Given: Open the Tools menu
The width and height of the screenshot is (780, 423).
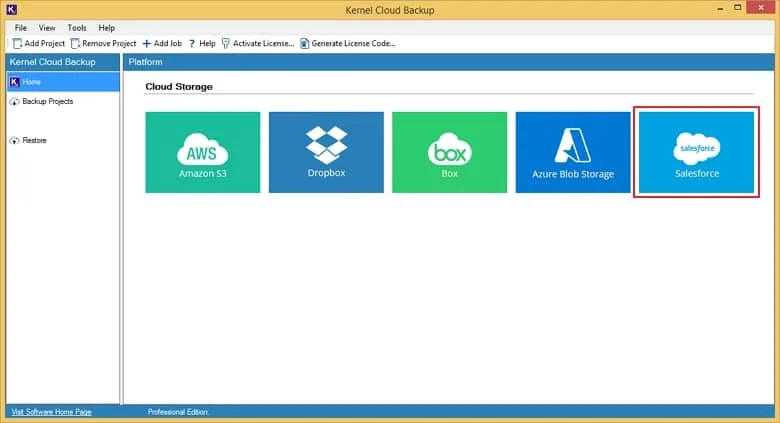Looking at the screenshot, I should (x=77, y=28).
